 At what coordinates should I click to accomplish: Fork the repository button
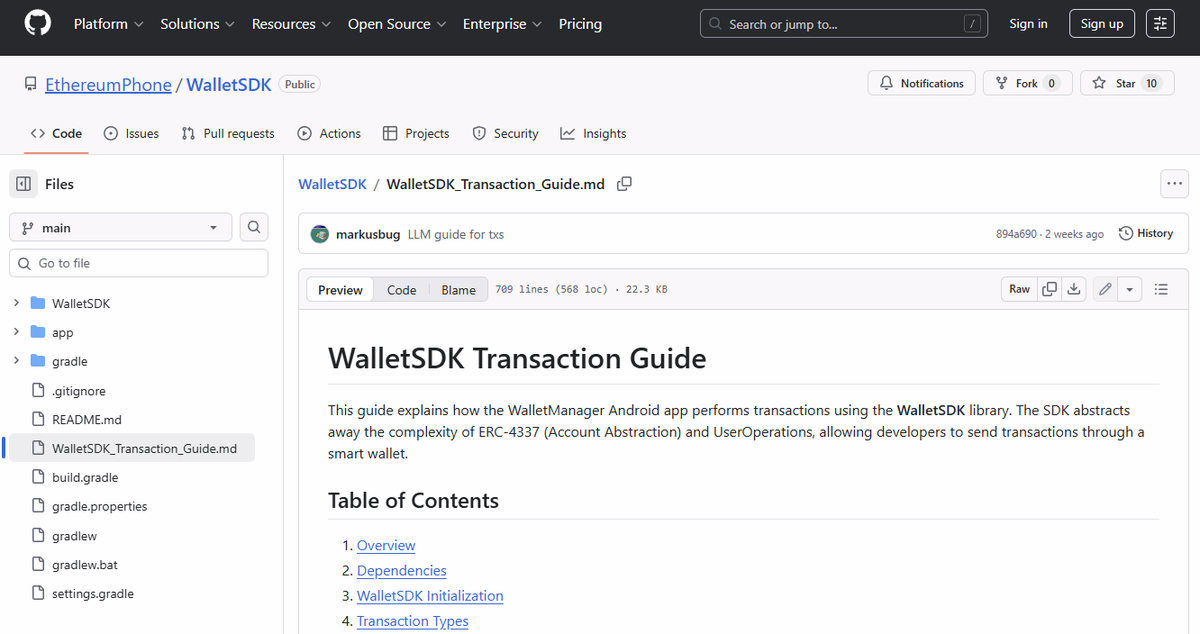1027,84
